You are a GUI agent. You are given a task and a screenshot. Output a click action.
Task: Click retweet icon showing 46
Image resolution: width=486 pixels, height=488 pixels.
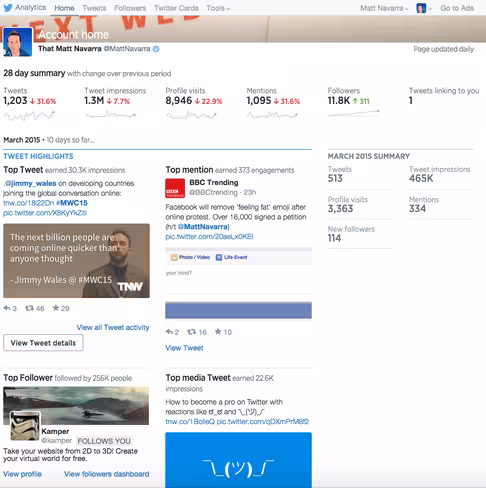pos(29,308)
